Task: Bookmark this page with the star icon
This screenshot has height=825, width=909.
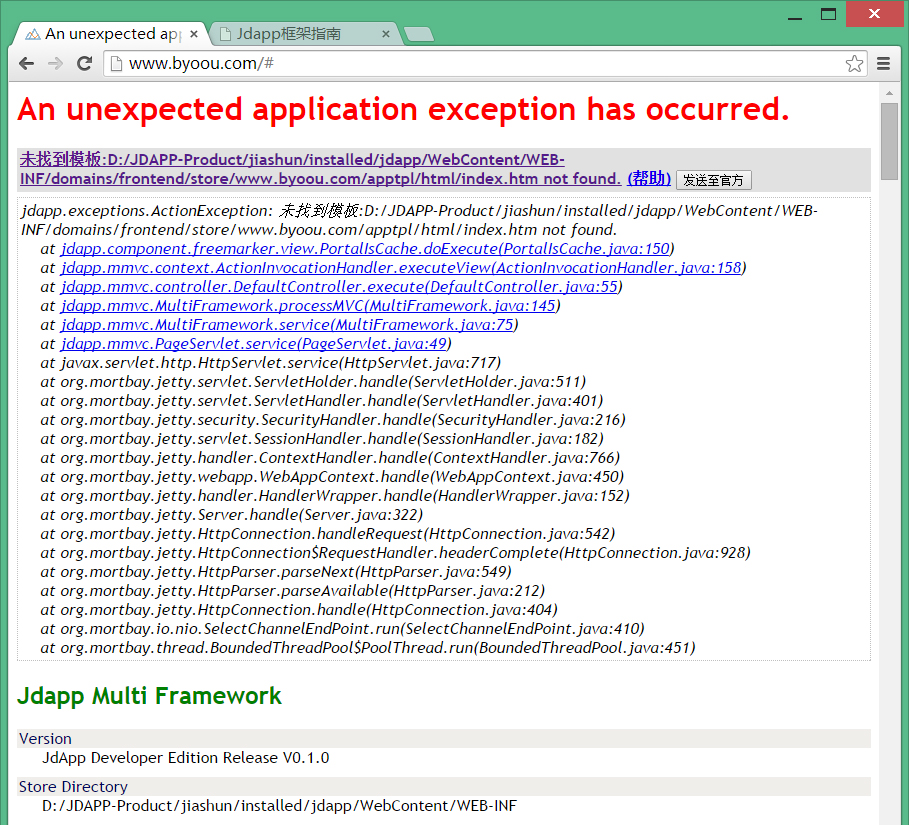Action: click(854, 64)
